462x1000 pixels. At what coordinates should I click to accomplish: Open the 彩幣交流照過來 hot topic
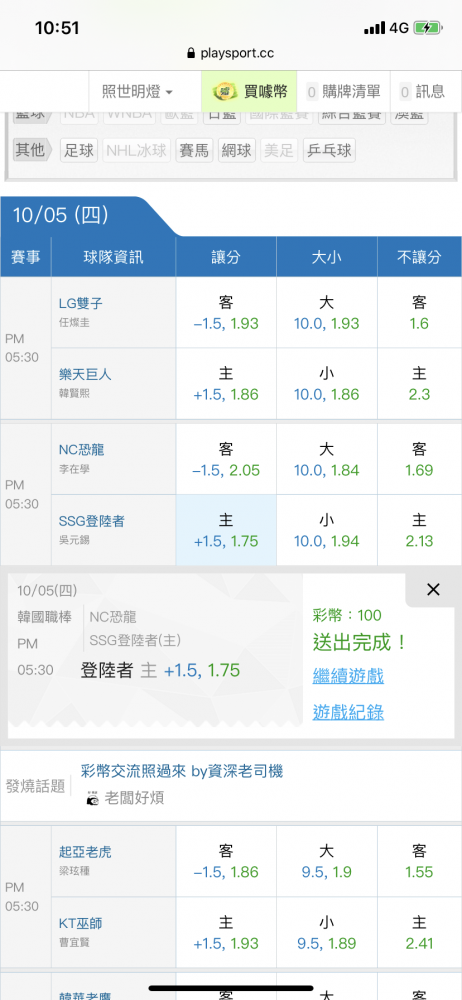point(182,771)
